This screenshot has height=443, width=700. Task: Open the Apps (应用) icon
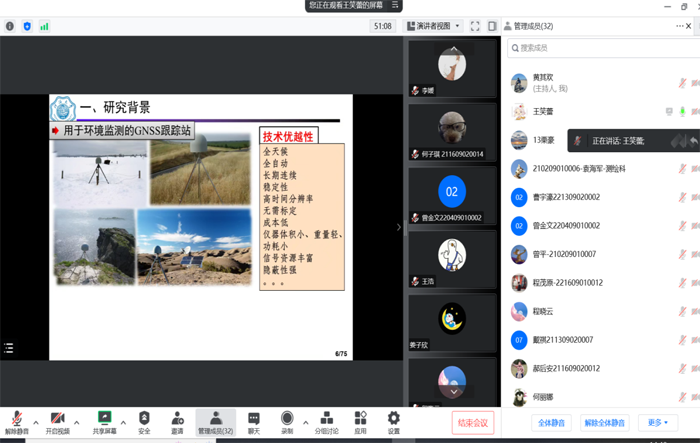point(360,422)
